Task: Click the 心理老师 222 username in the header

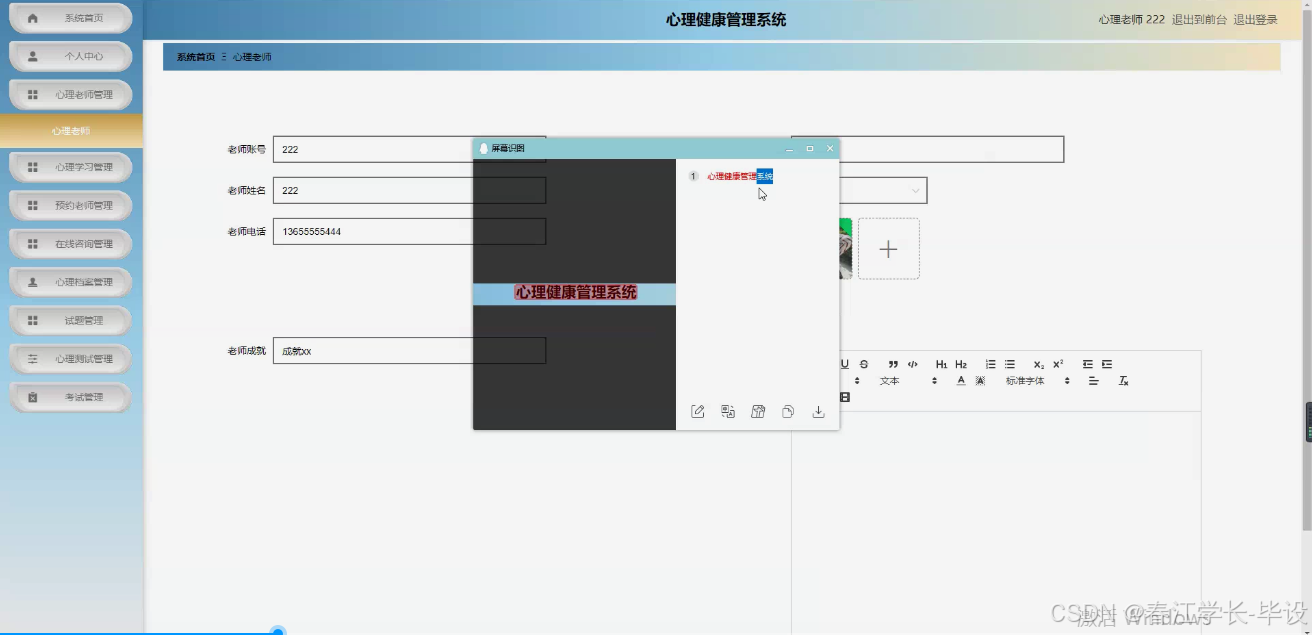Action: tap(1131, 19)
